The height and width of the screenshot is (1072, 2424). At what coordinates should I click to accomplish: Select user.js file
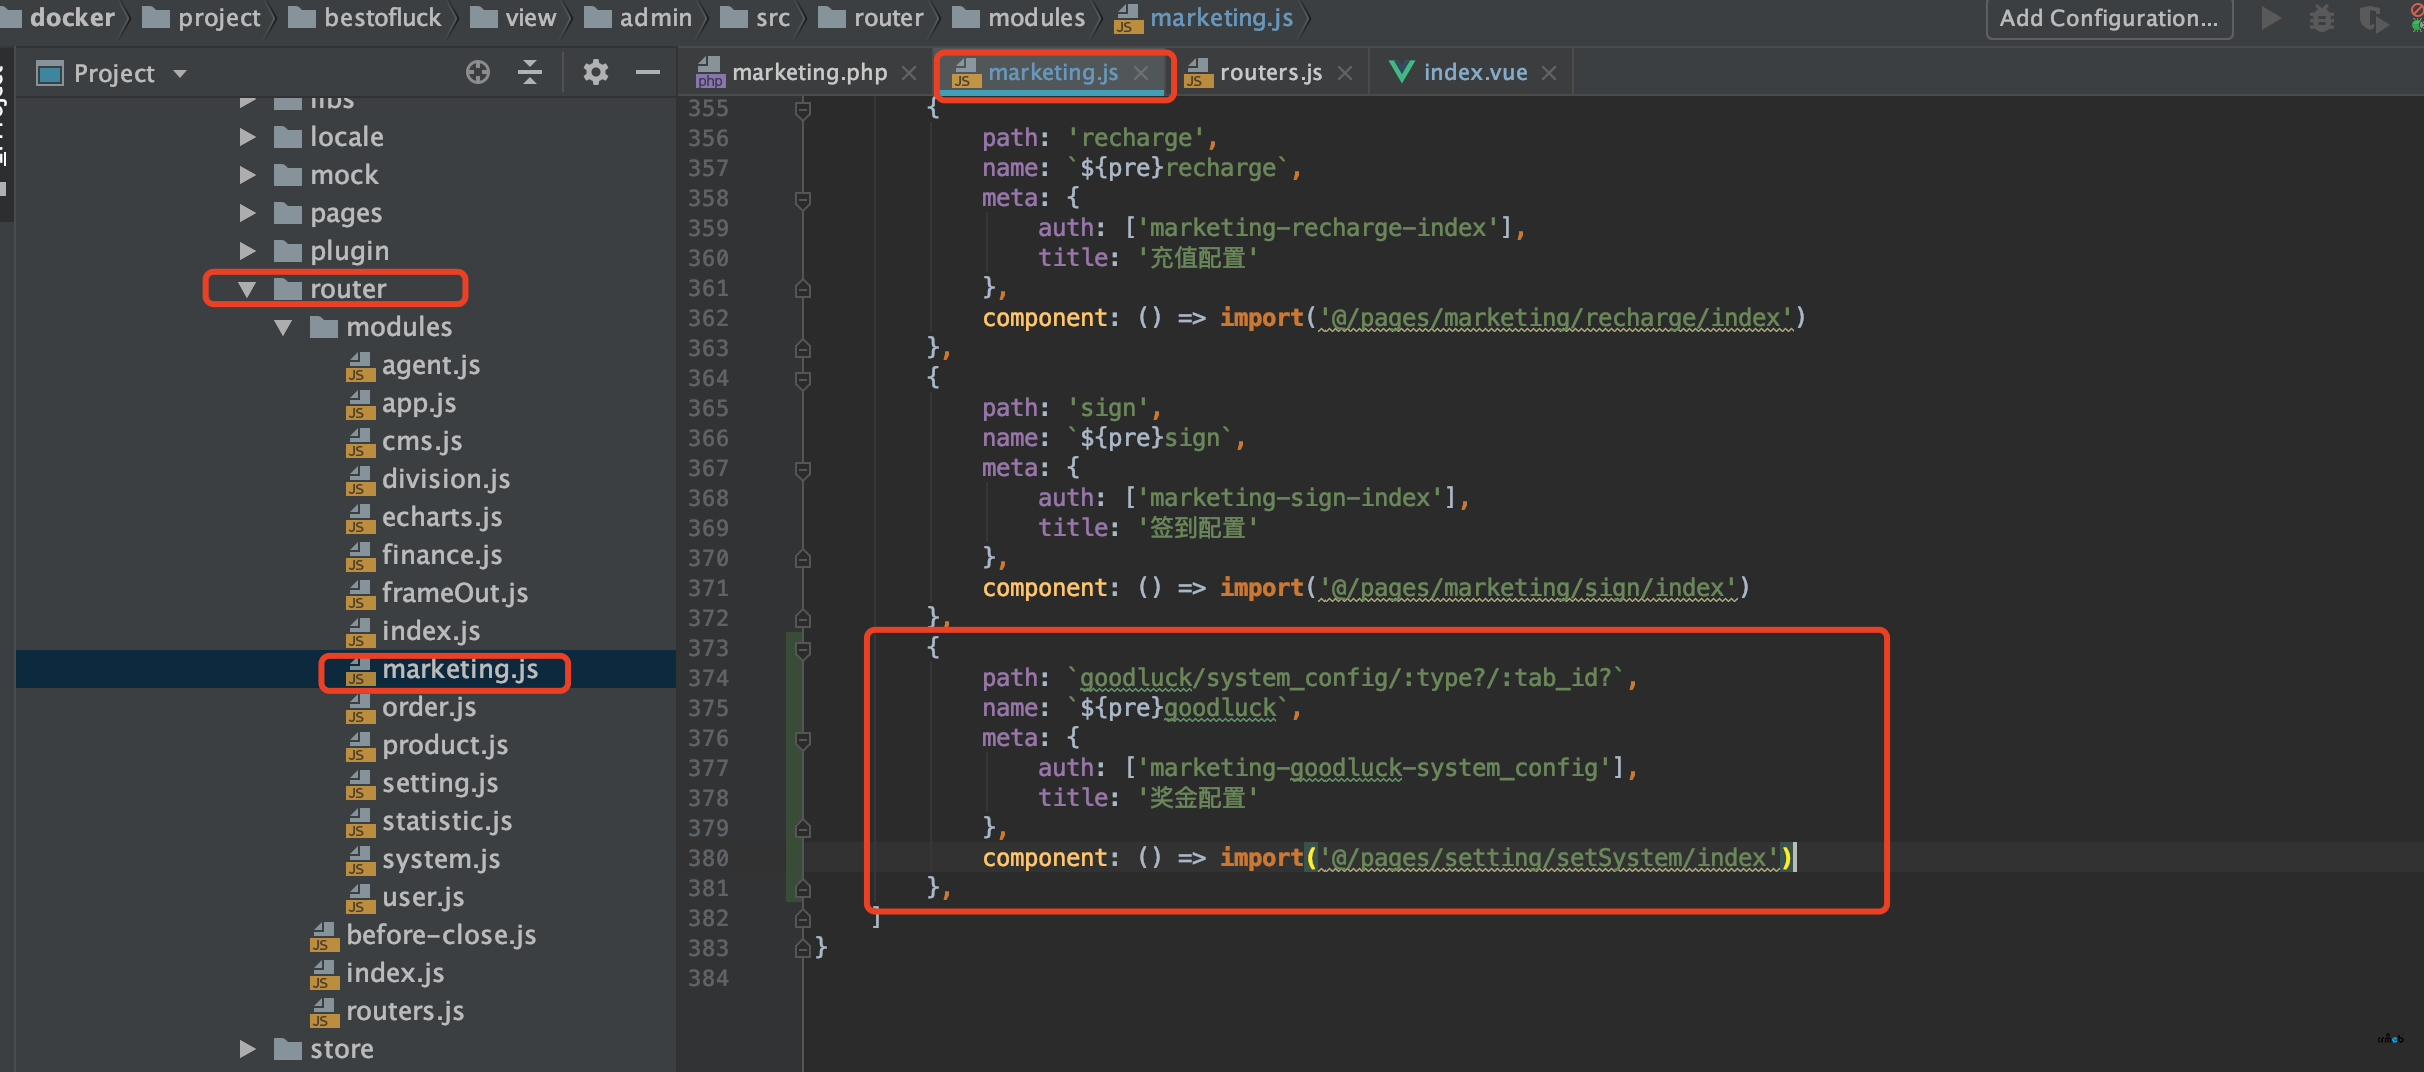click(405, 897)
